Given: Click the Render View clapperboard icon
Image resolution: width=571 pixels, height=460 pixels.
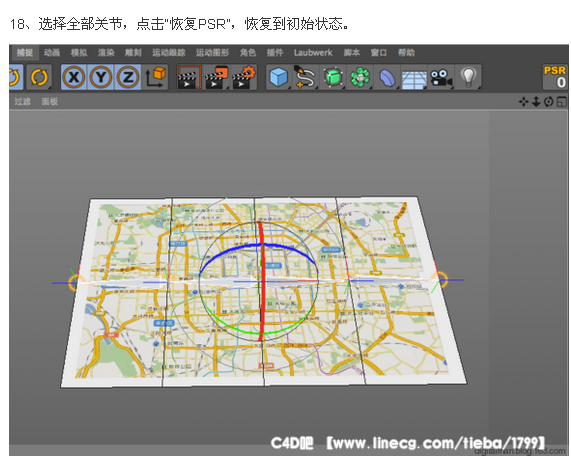Looking at the screenshot, I should click(x=189, y=77).
